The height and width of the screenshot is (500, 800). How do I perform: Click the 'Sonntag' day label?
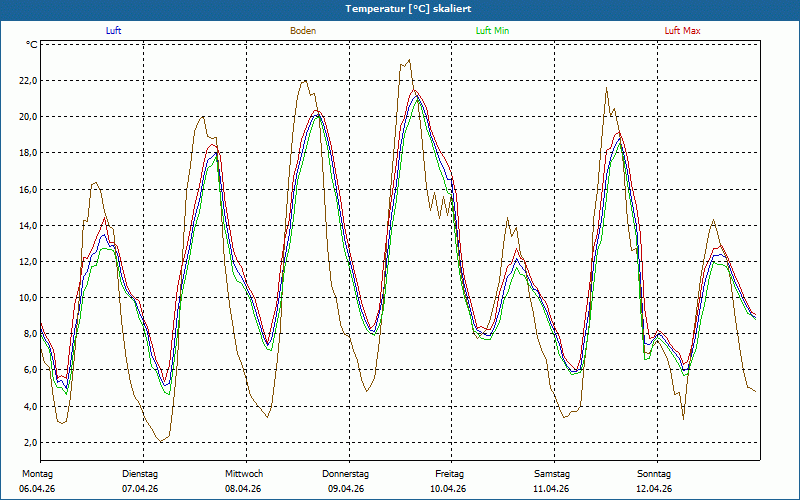(654, 474)
